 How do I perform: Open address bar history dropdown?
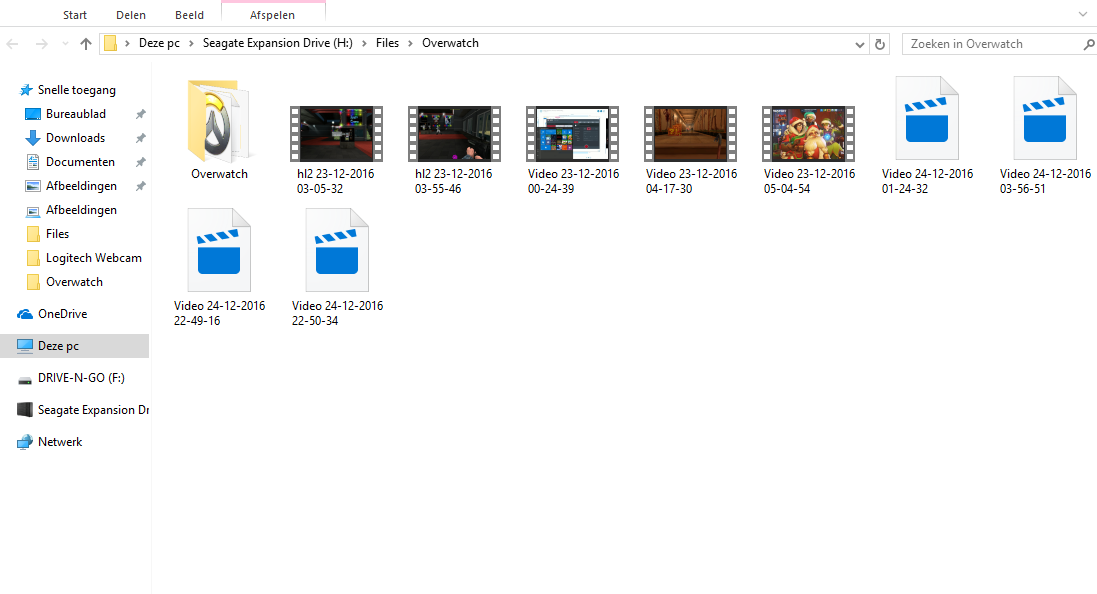[x=860, y=44]
